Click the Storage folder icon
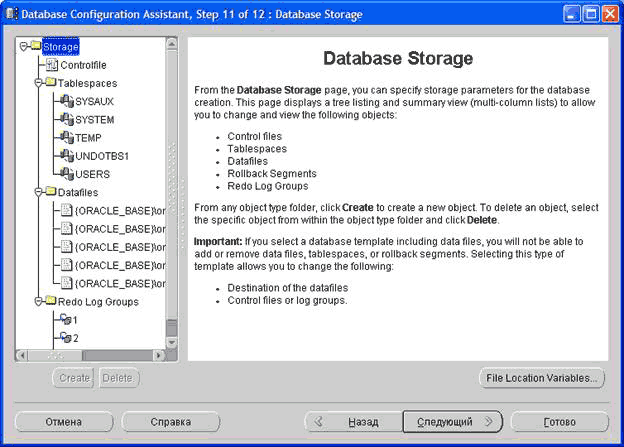The image size is (624, 447). 36,45
